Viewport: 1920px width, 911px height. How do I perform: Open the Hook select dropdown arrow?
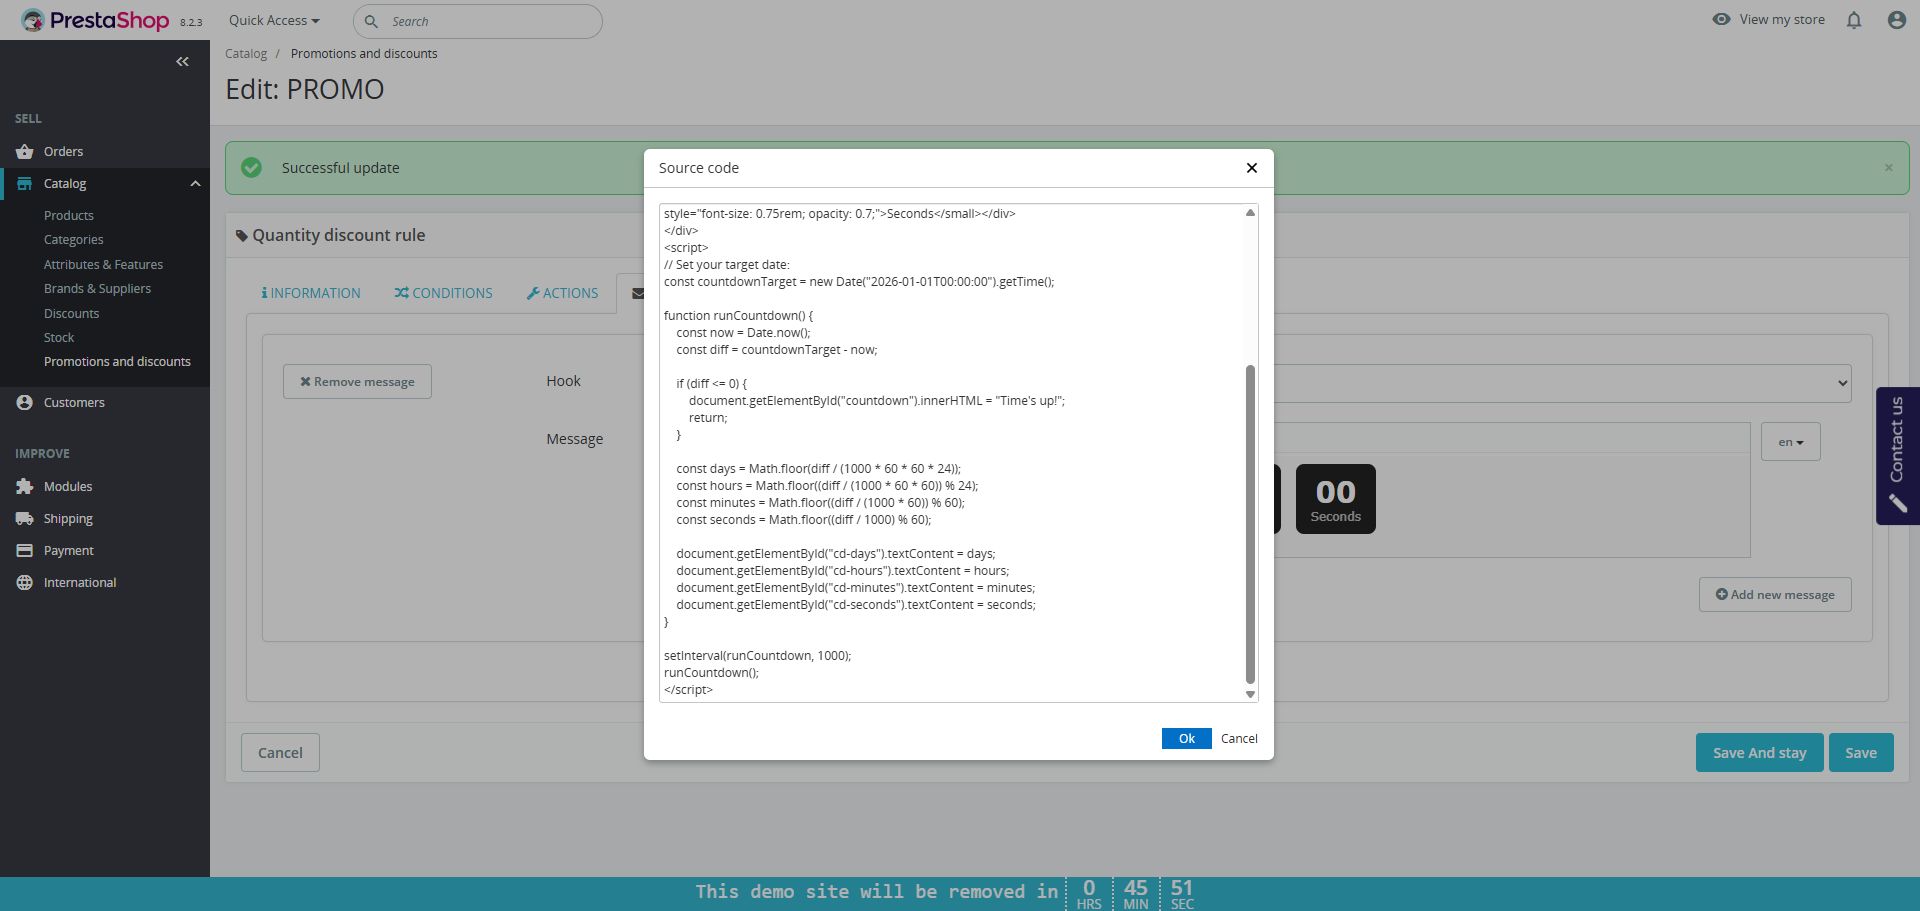[1842, 383]
